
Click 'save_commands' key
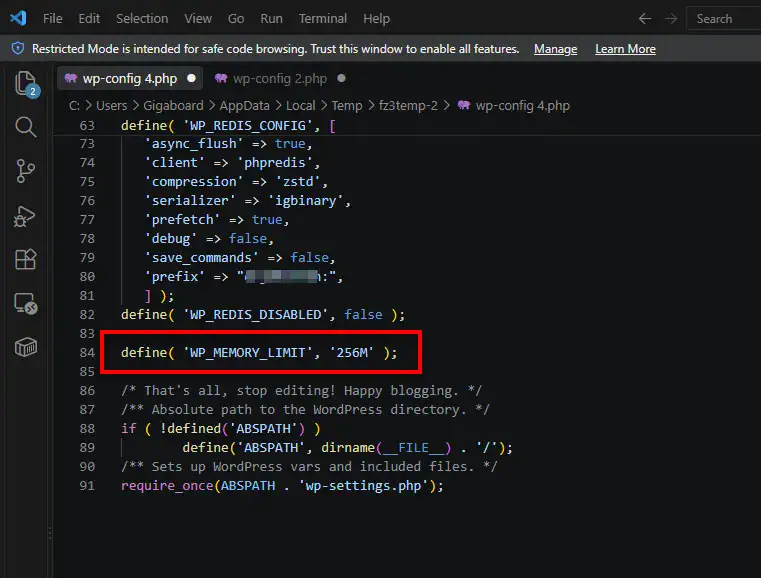pos(201,257)
